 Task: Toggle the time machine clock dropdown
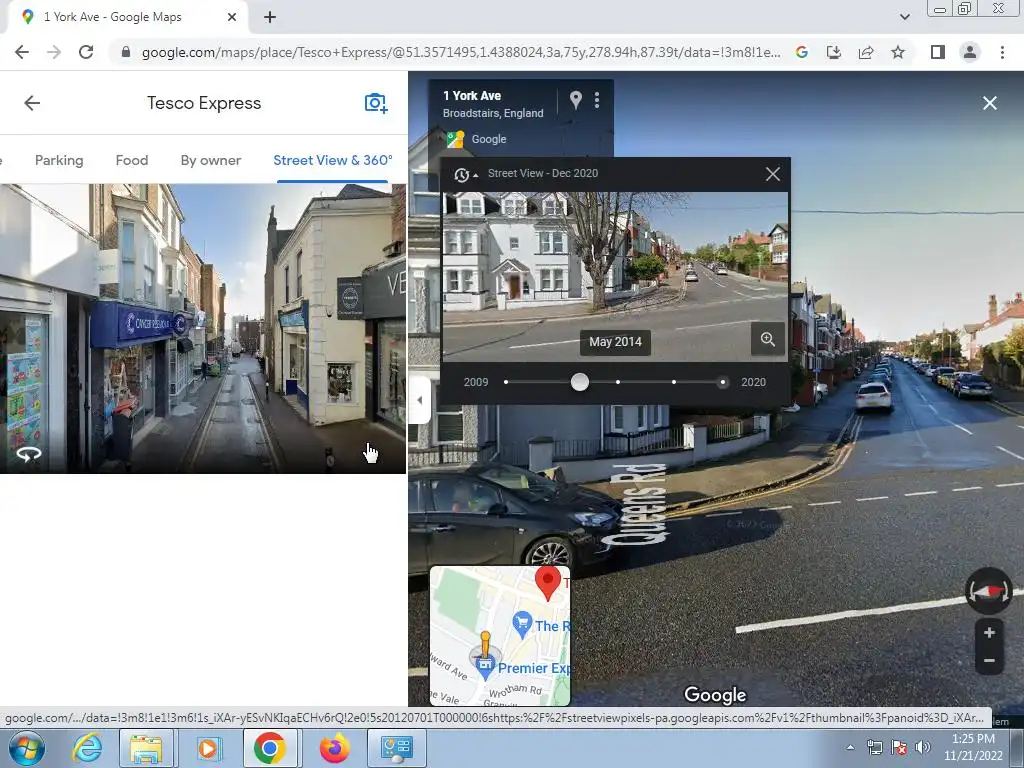click(x=465, y=174)
